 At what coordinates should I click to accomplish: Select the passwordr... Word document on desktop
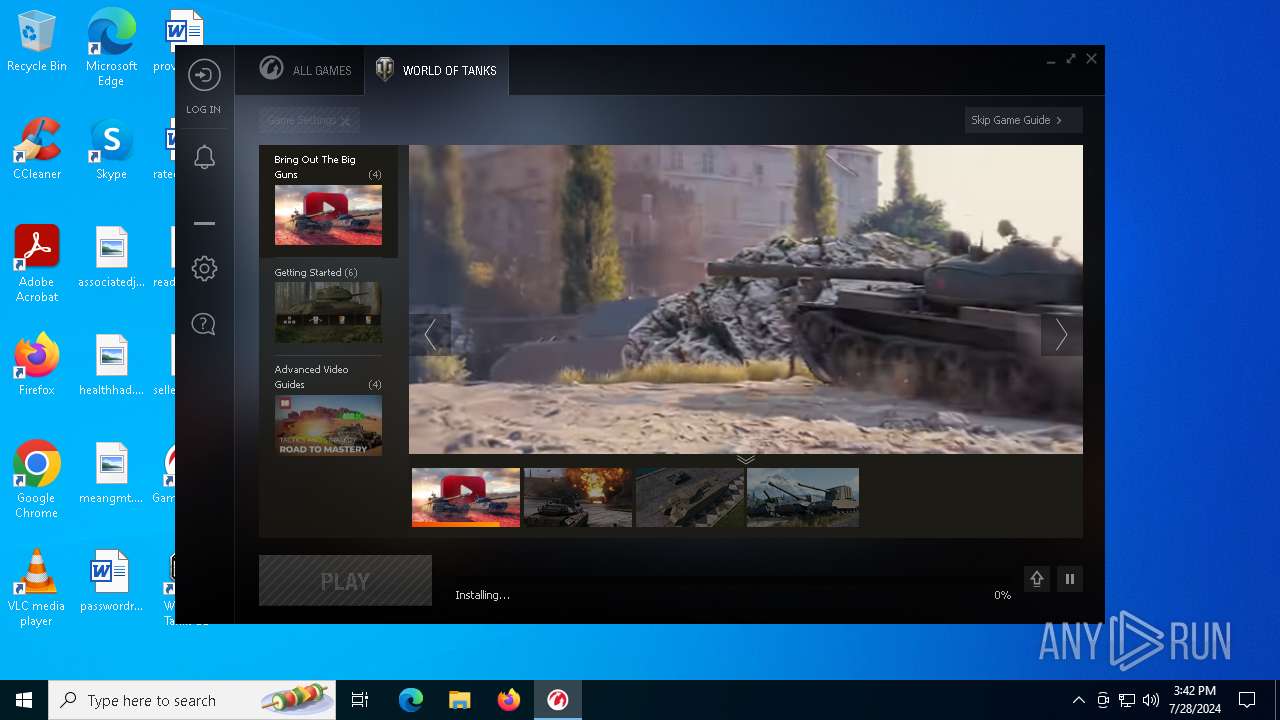[111, 581]
